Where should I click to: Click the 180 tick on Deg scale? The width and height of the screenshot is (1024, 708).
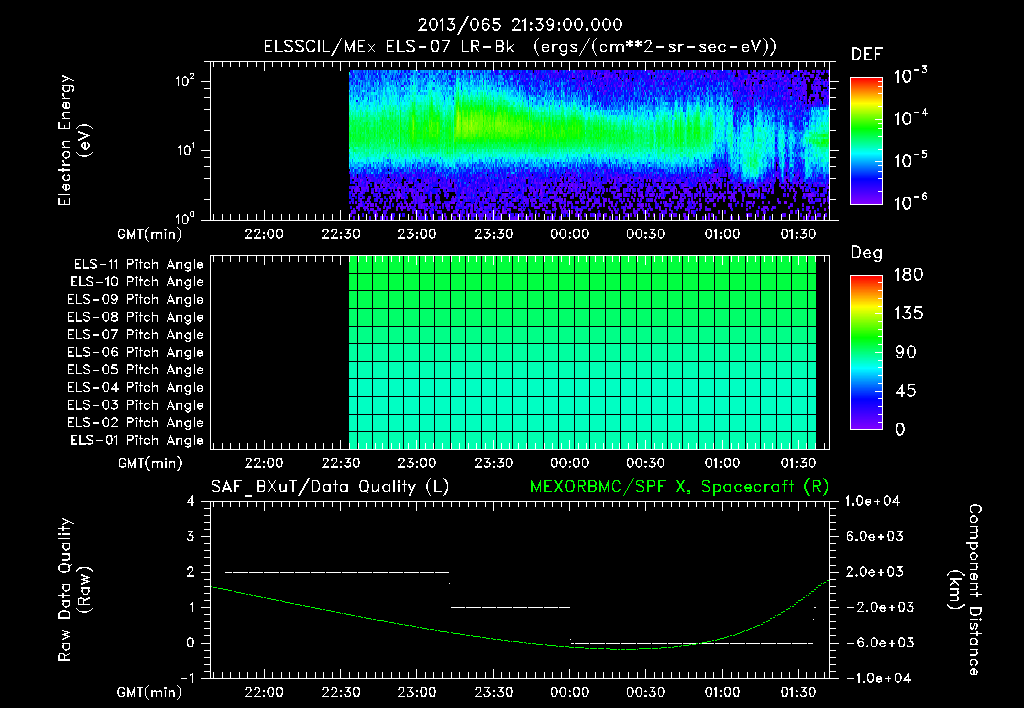[x=908, y=275]
